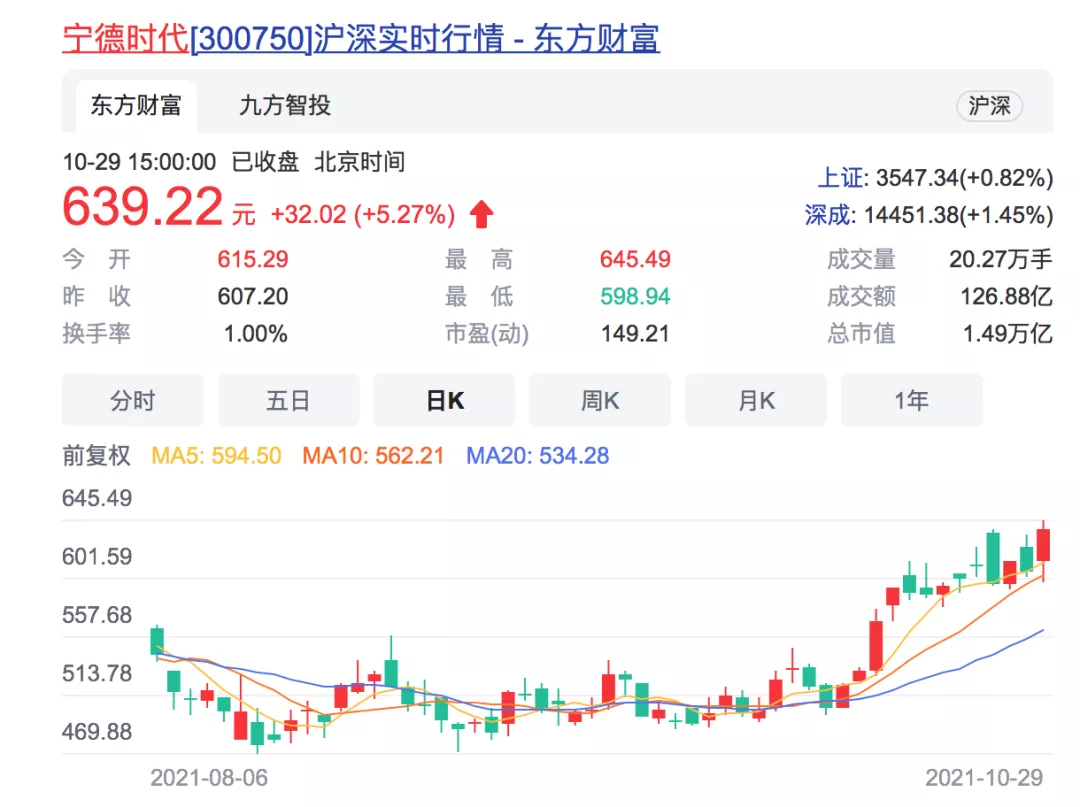
Task: Select the 周K chart tab
Action: point(600,400)
